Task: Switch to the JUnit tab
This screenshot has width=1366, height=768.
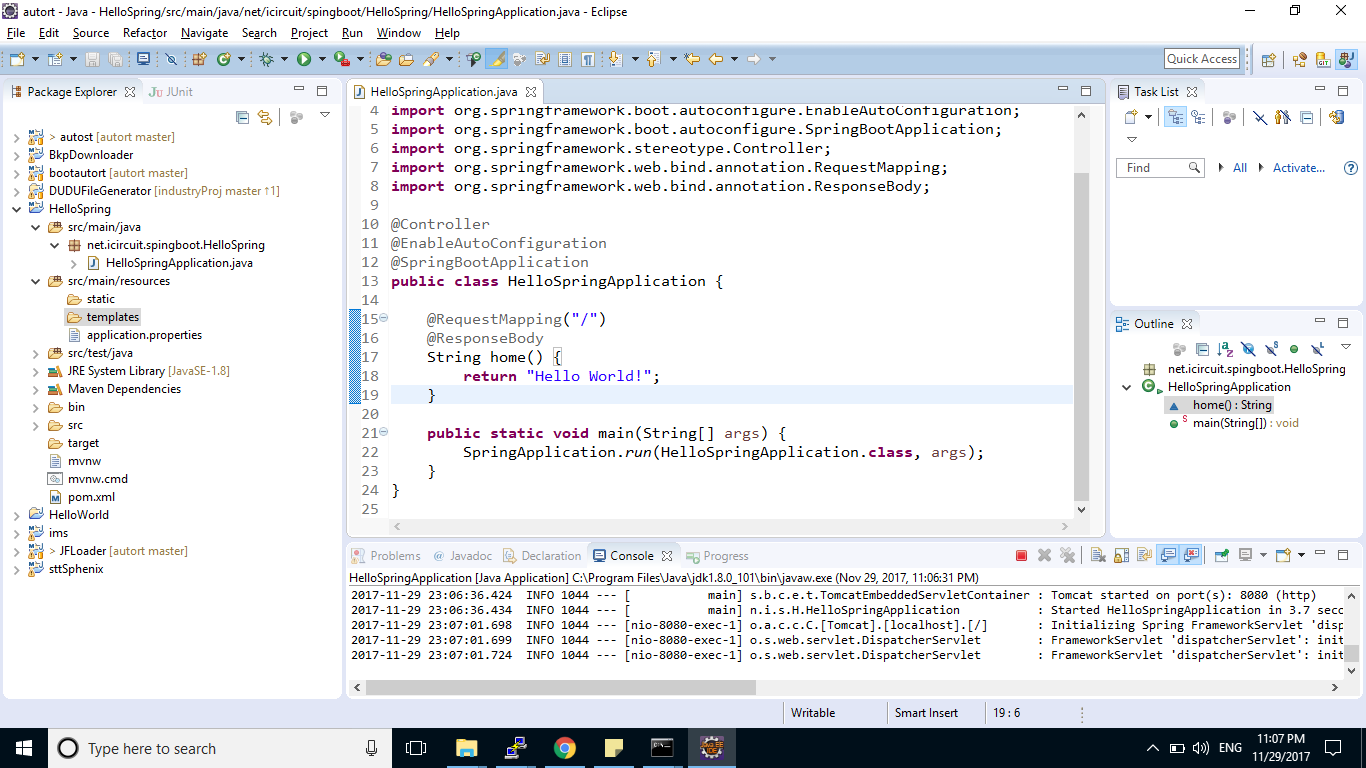Action: (171, 91)
